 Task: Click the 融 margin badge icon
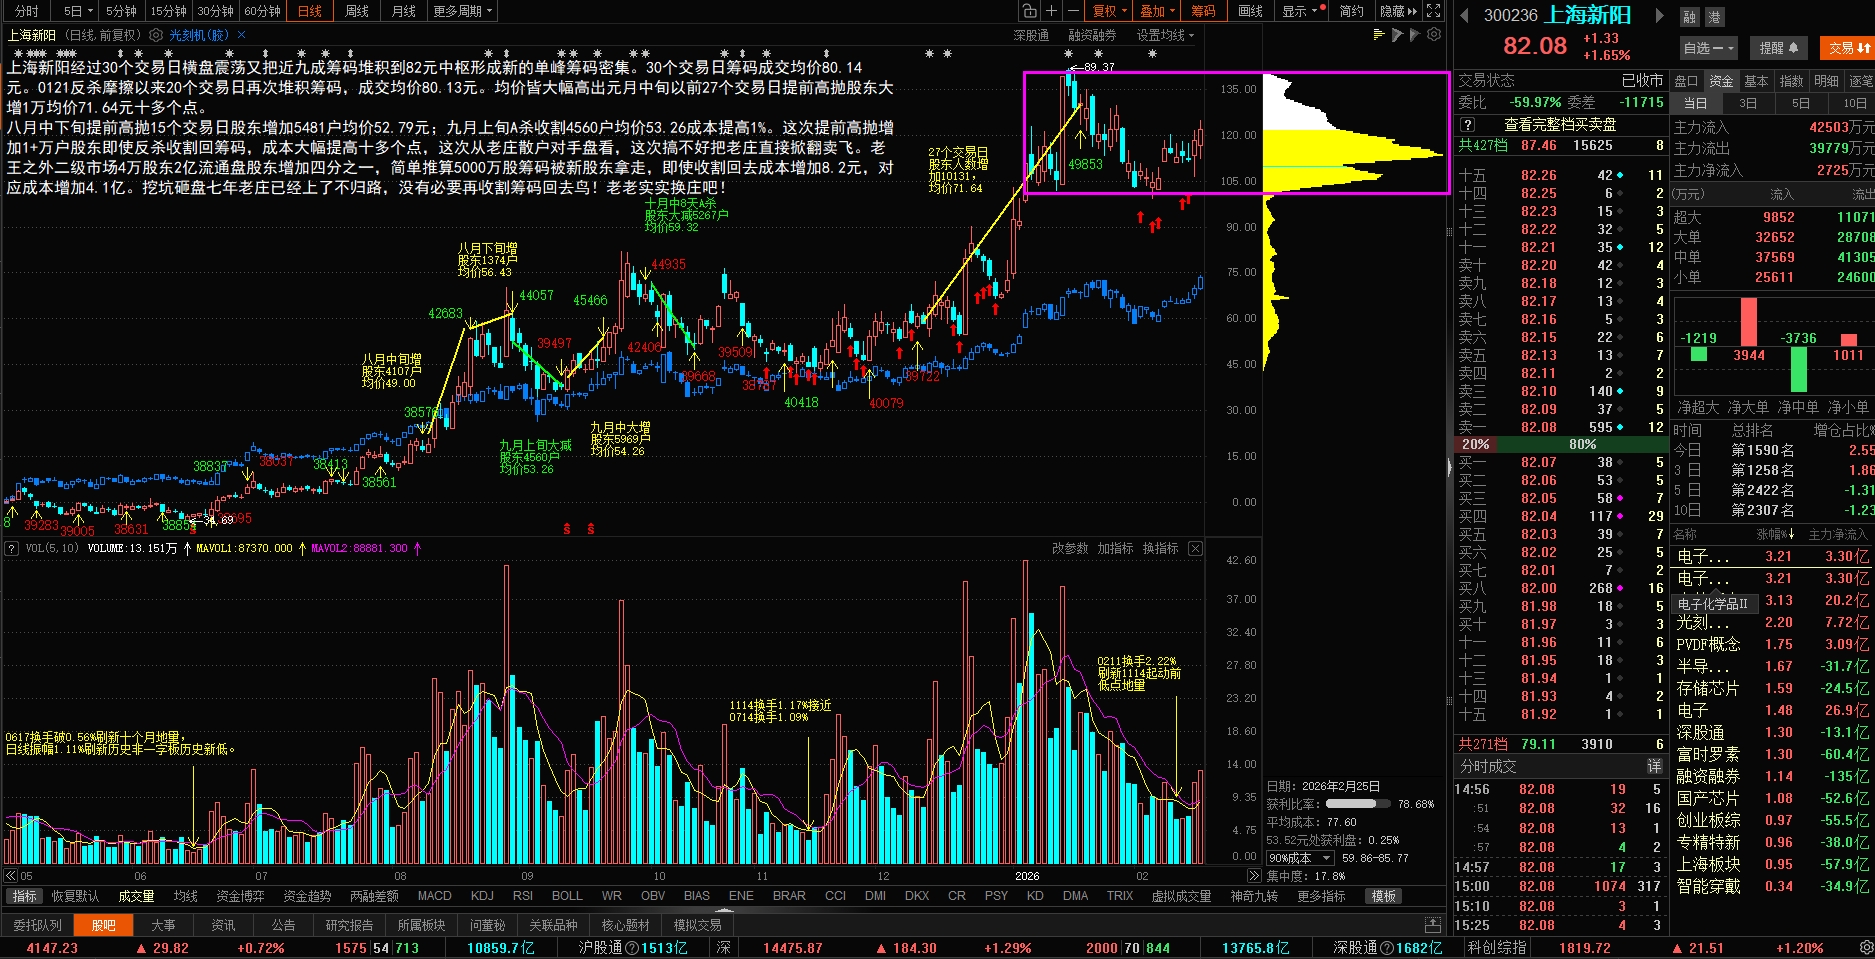(1690, 17)
